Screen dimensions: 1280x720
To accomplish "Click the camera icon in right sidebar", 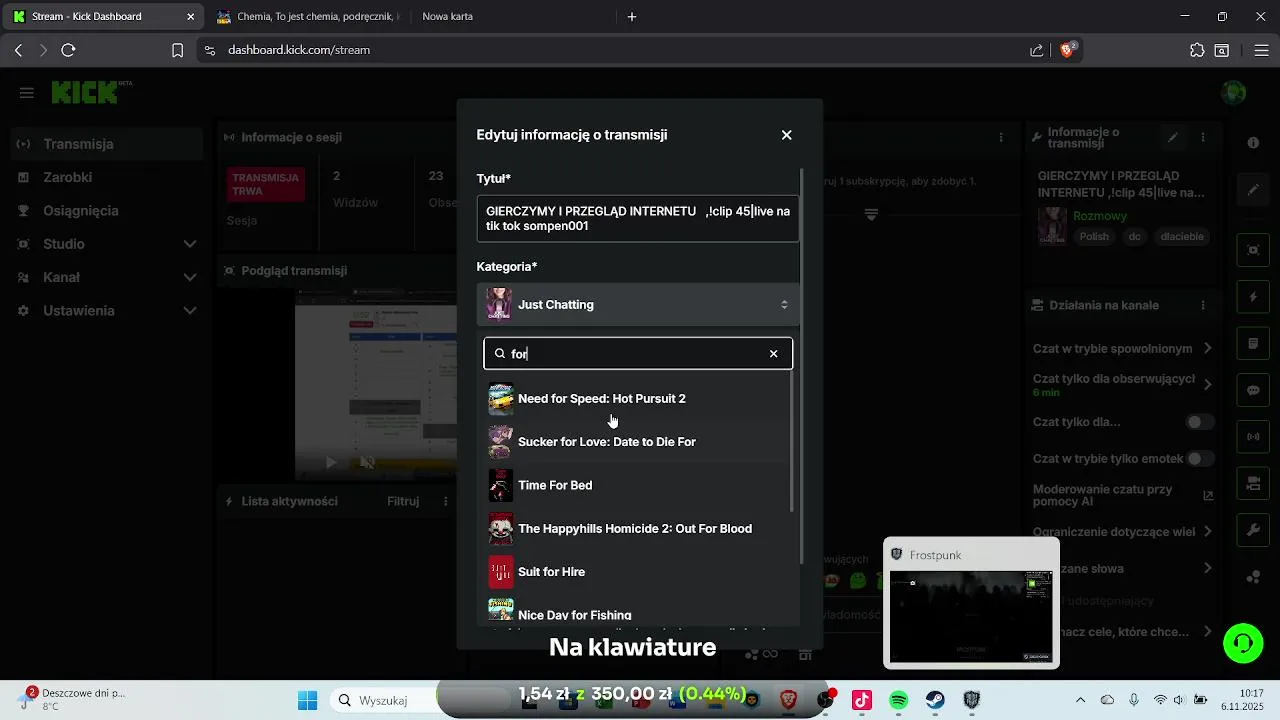I will [x=1253, y=484].
